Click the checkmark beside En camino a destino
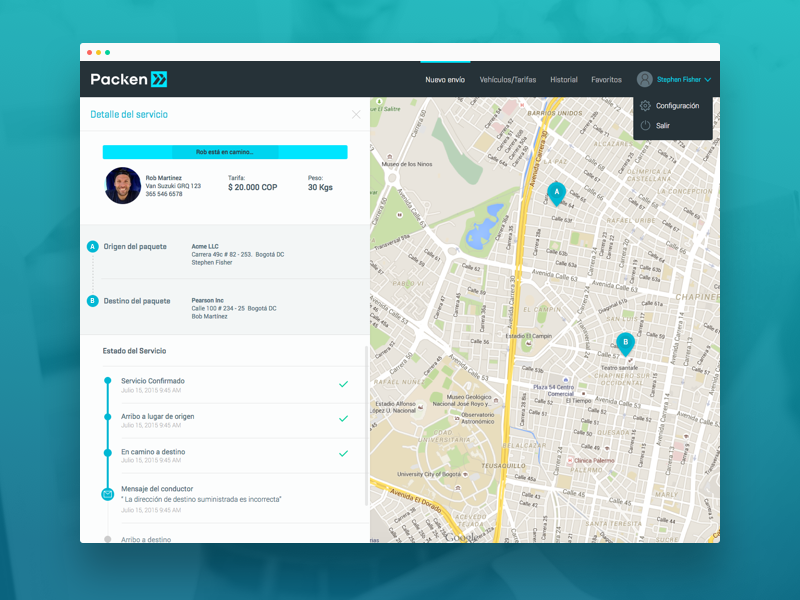Screen dimensions: 800x600 coord(343,454)
